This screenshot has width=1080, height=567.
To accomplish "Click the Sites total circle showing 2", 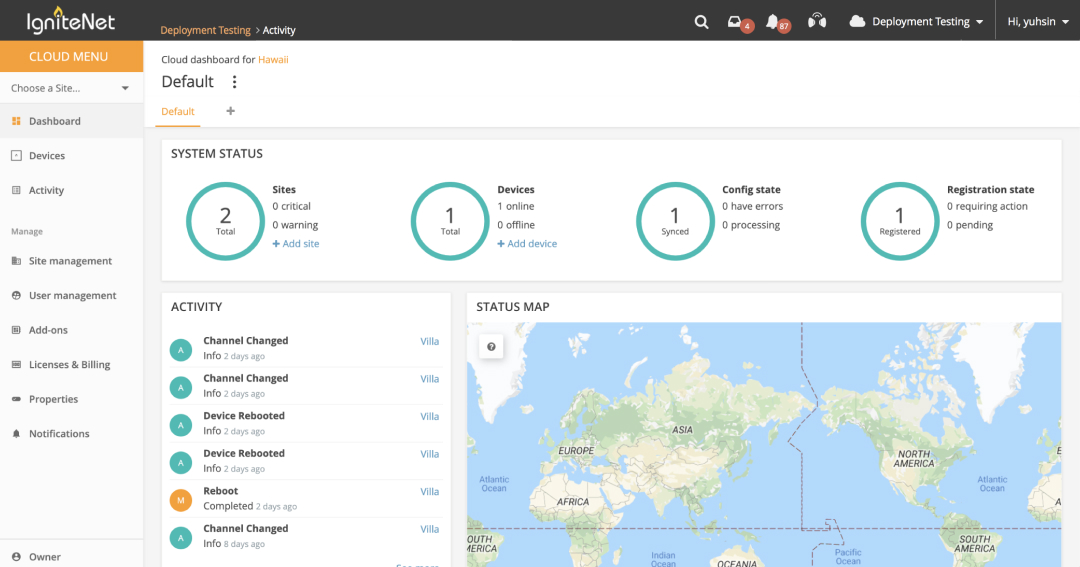I will (x=225, y=221).
